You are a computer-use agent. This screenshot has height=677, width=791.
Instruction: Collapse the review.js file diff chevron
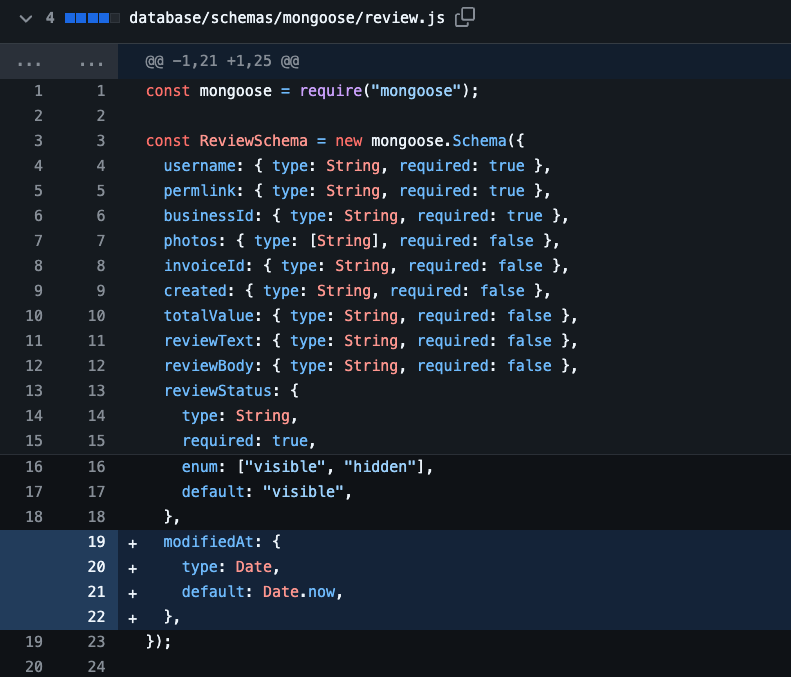coord(26,19)
